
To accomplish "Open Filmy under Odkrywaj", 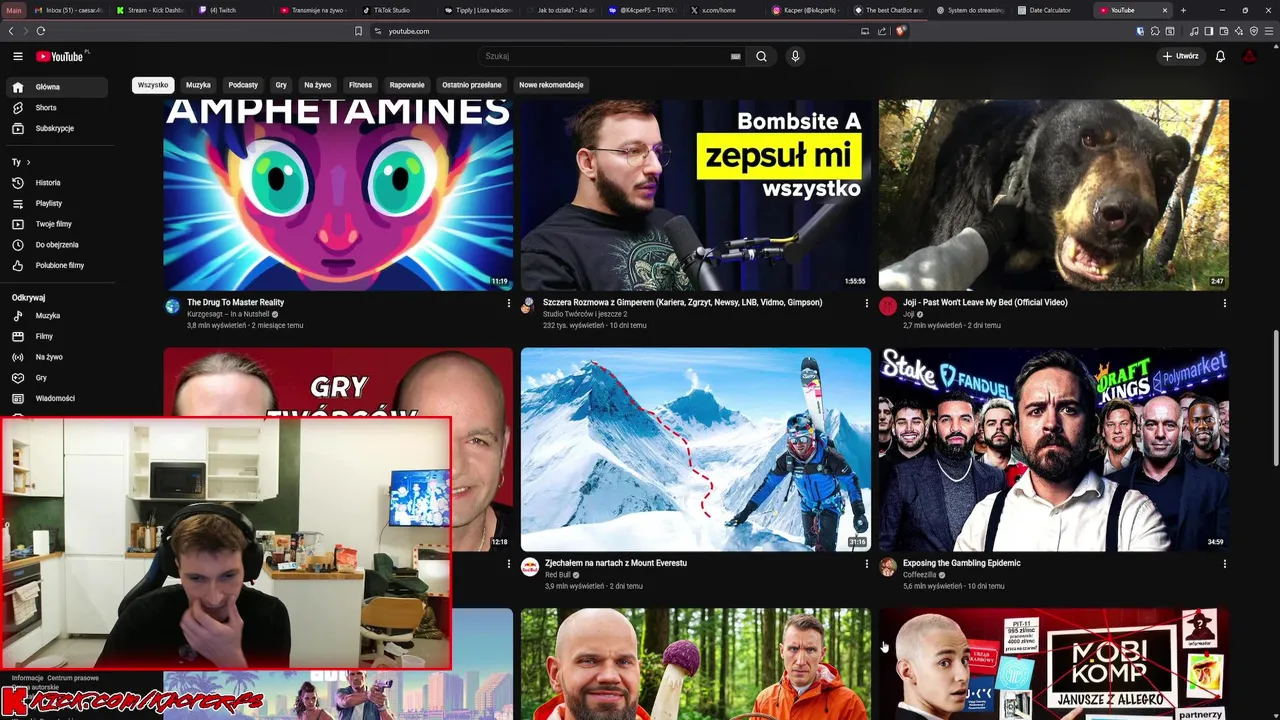I will [56, 336].
